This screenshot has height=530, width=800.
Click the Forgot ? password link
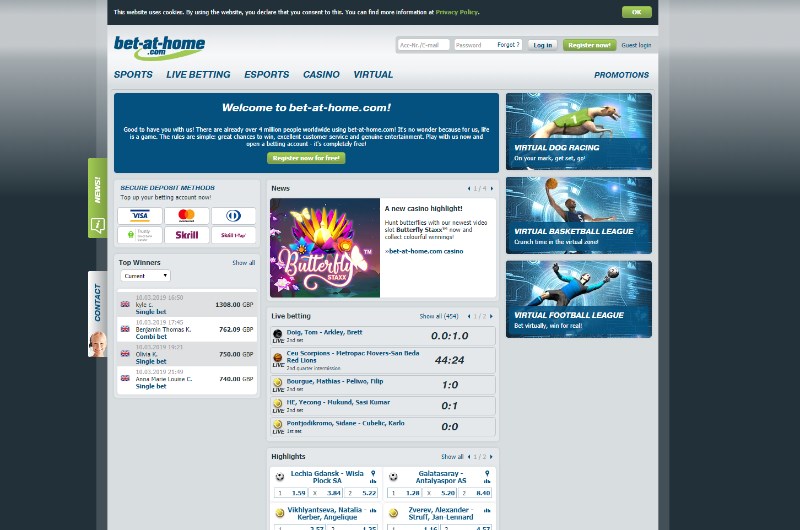(x=508, y=45)
